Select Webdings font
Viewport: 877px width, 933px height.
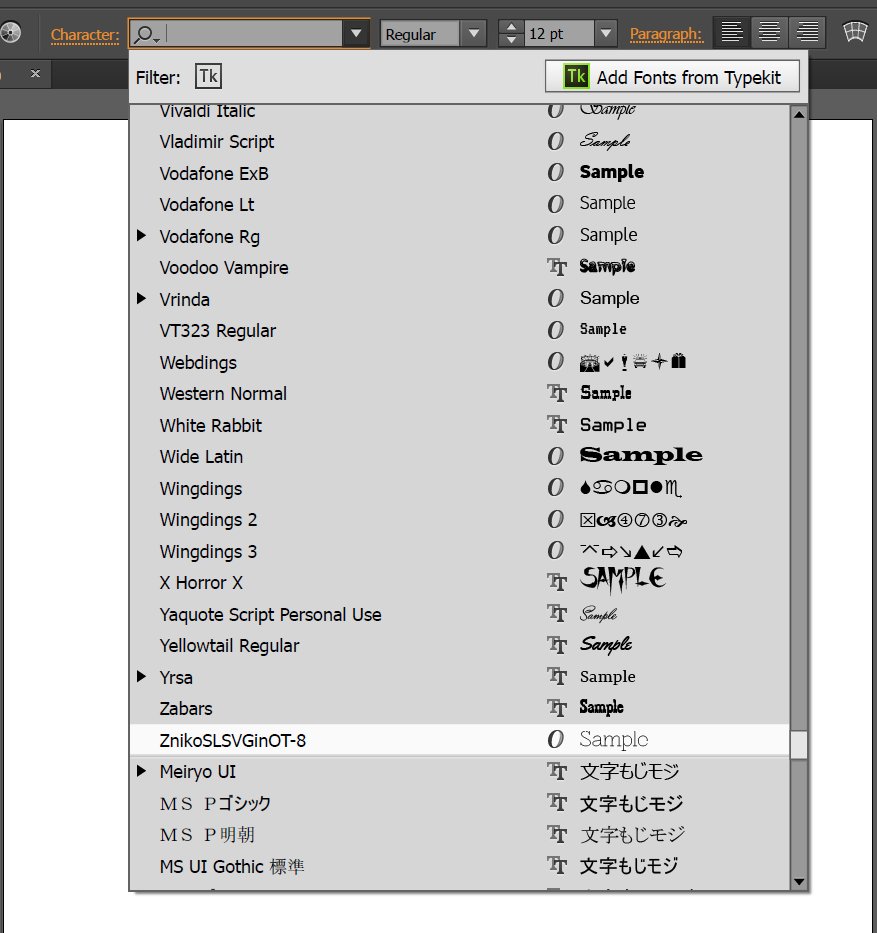click(x=459, y=362)
